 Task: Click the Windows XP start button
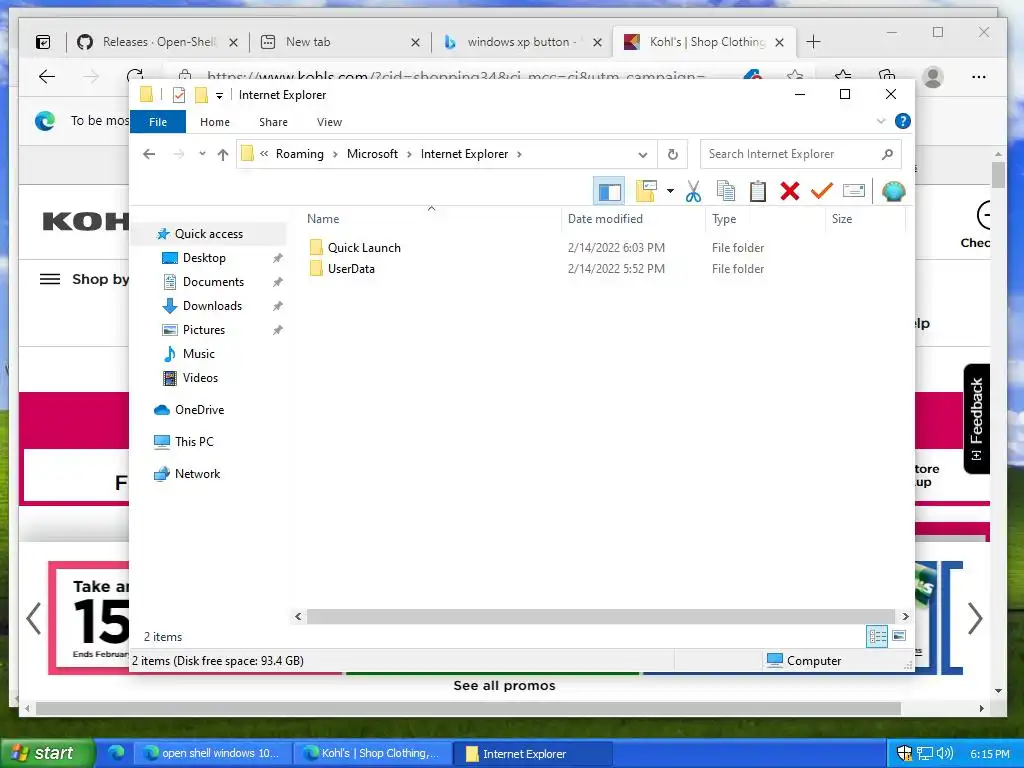click(47, 753)
